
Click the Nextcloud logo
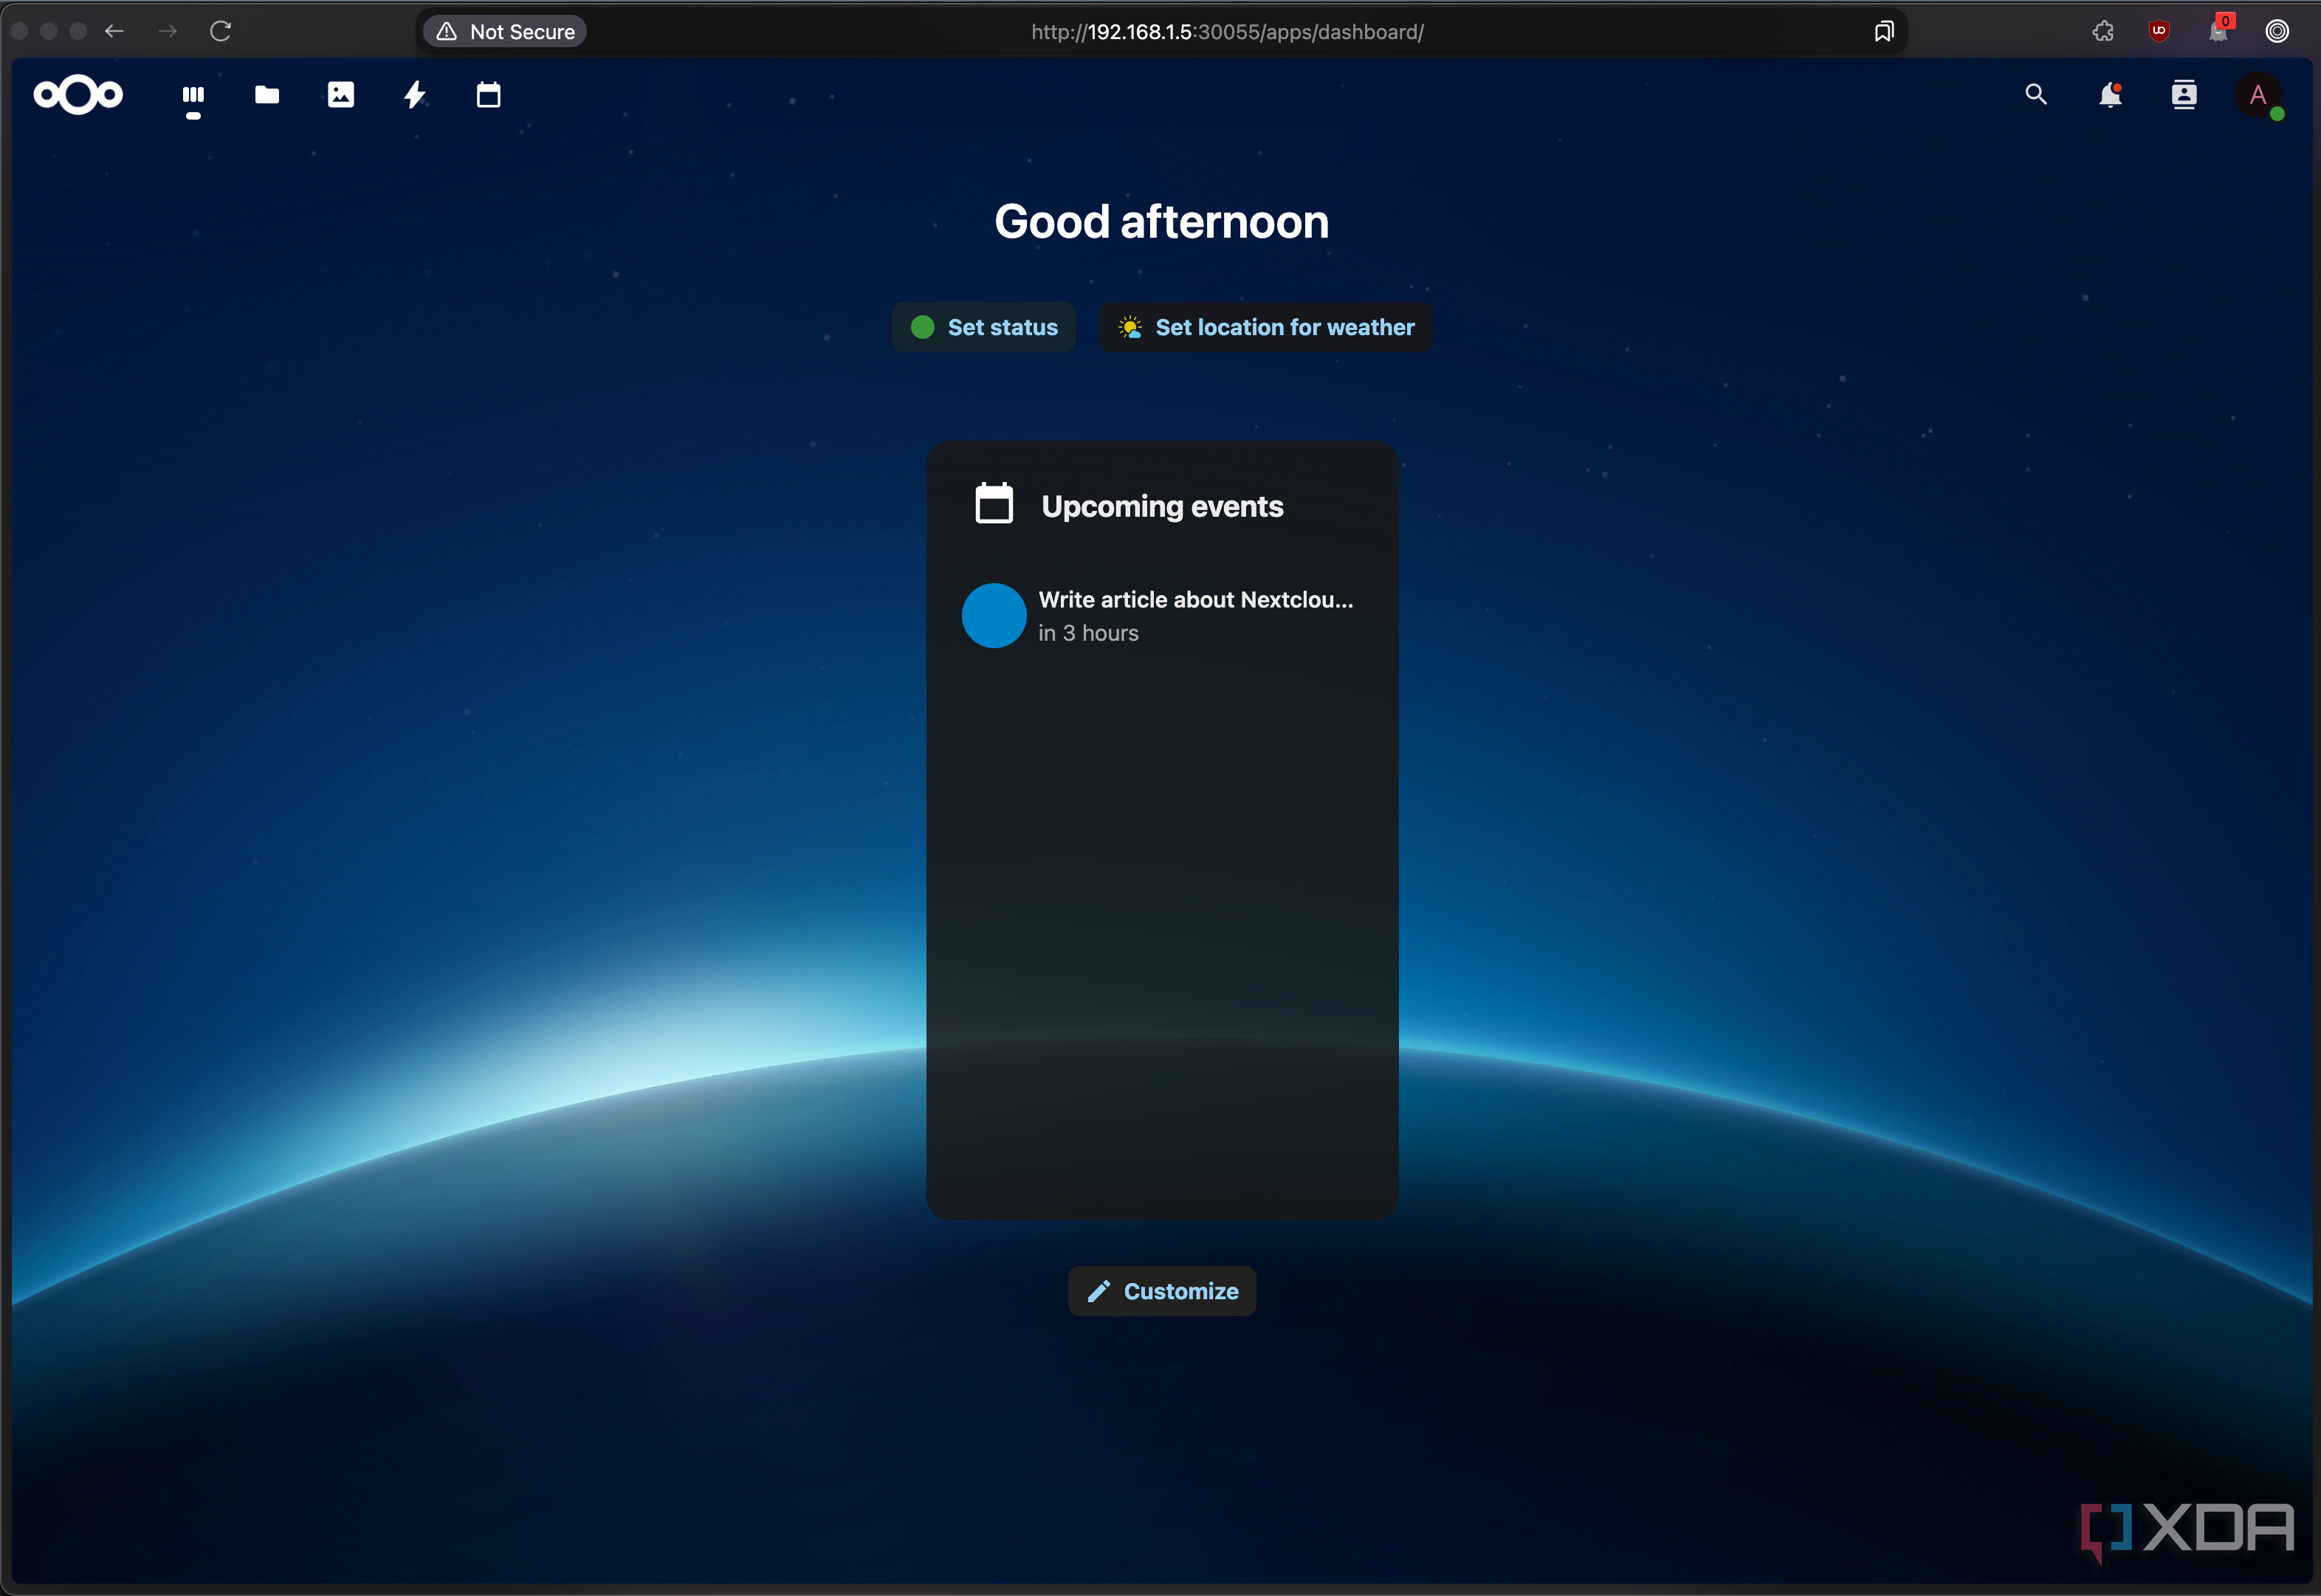[x=78, y=95]
